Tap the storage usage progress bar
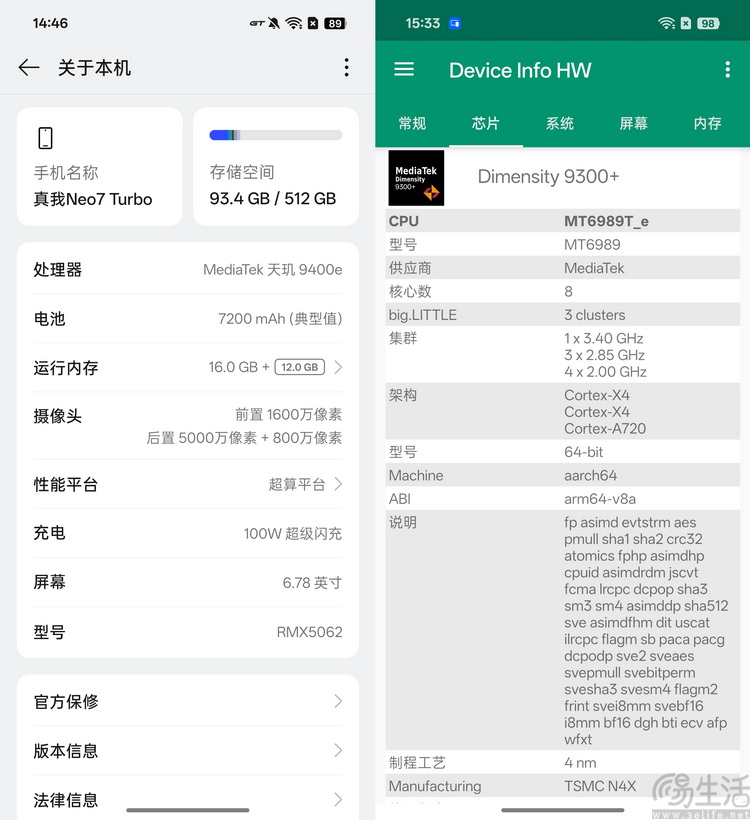The image size is (750, 820). 276,135
